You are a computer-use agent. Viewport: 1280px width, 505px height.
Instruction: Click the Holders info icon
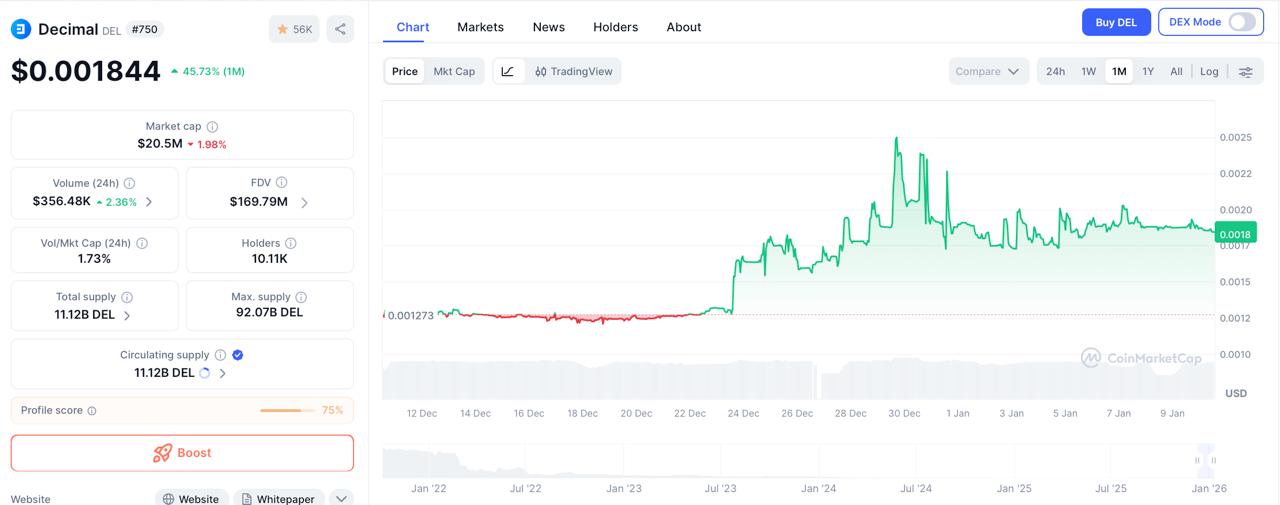290,243
